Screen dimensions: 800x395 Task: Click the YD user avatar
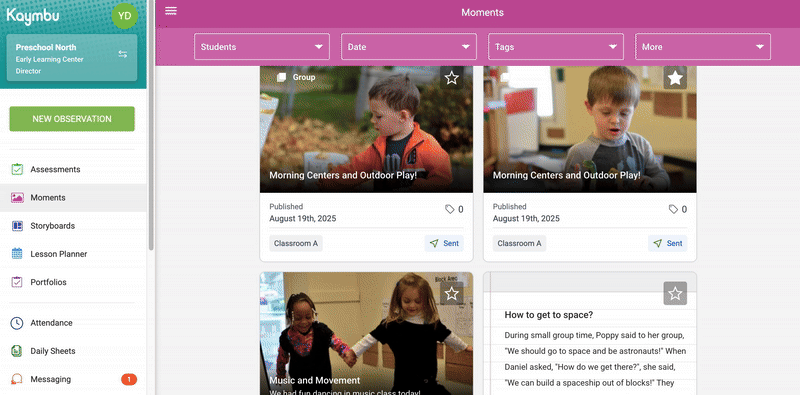coord(124,16)
